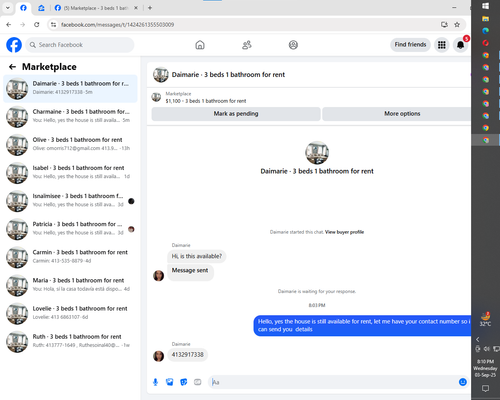Click the browser back arrow
Viewport: 500px width, 400px height.
pyautogui.click(x=9, y=24)
